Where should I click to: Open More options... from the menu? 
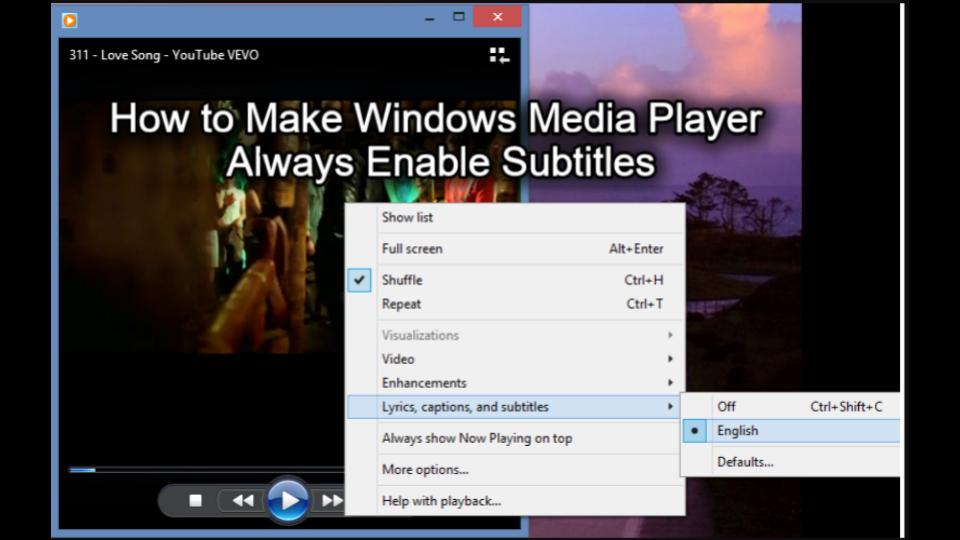coord(425,470)
